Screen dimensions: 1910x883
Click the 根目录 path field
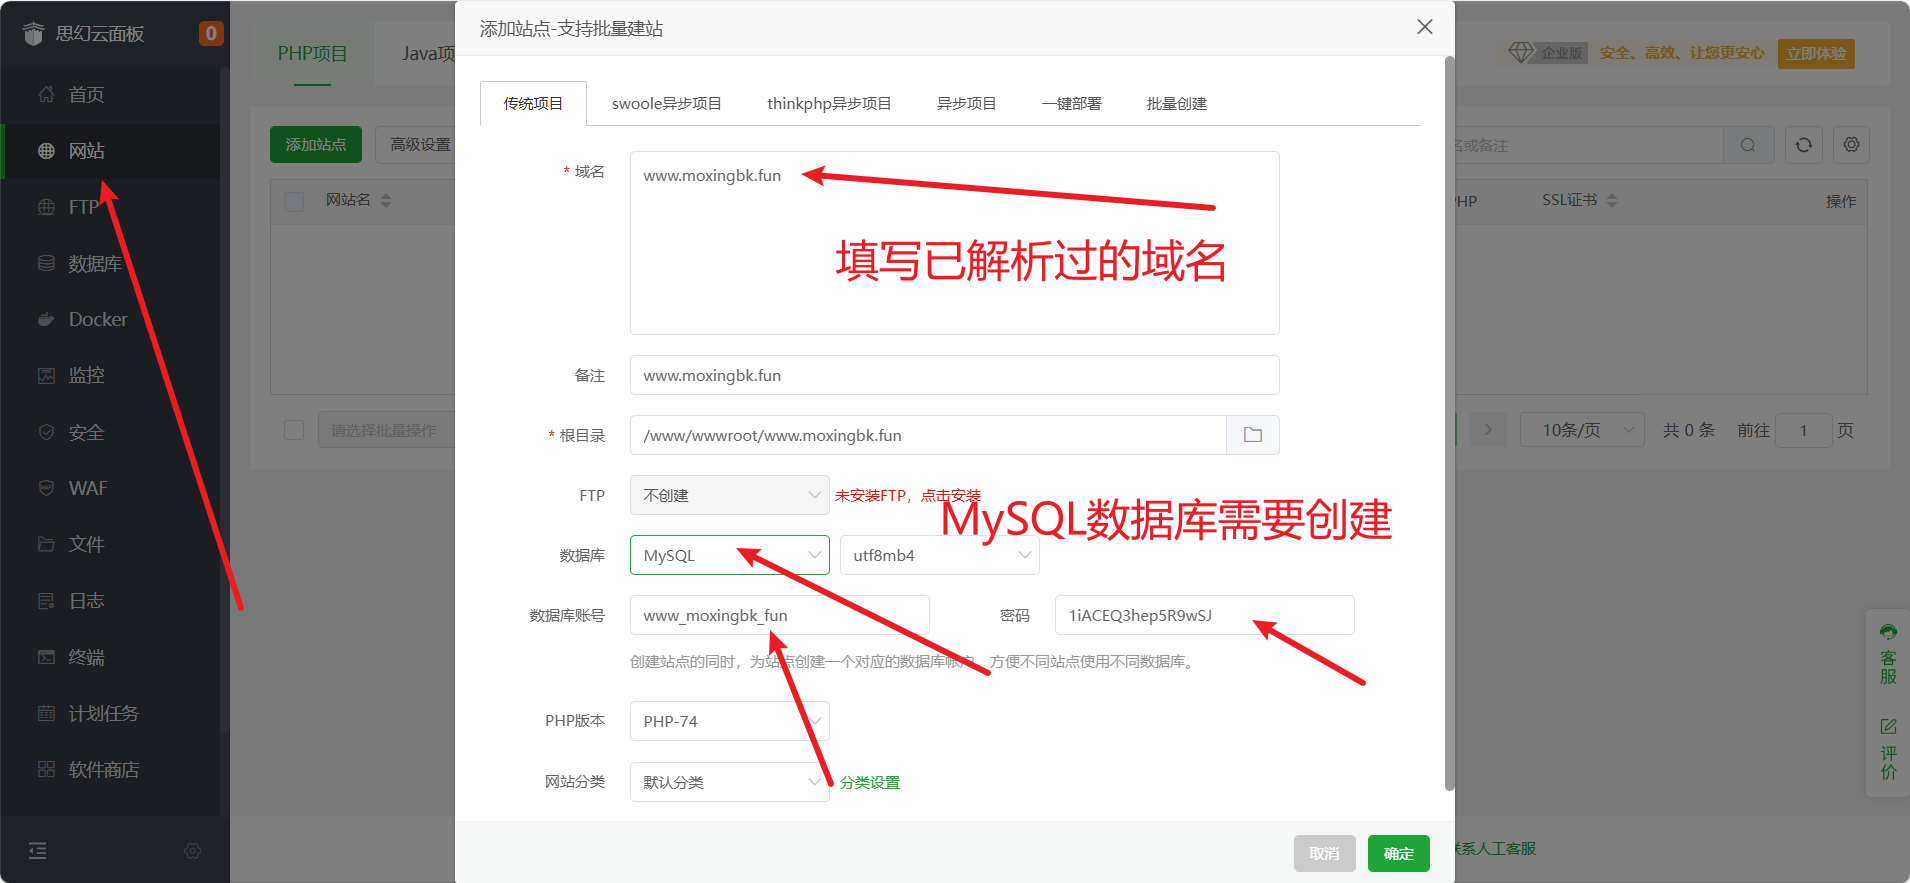click(x=928, y=435)
